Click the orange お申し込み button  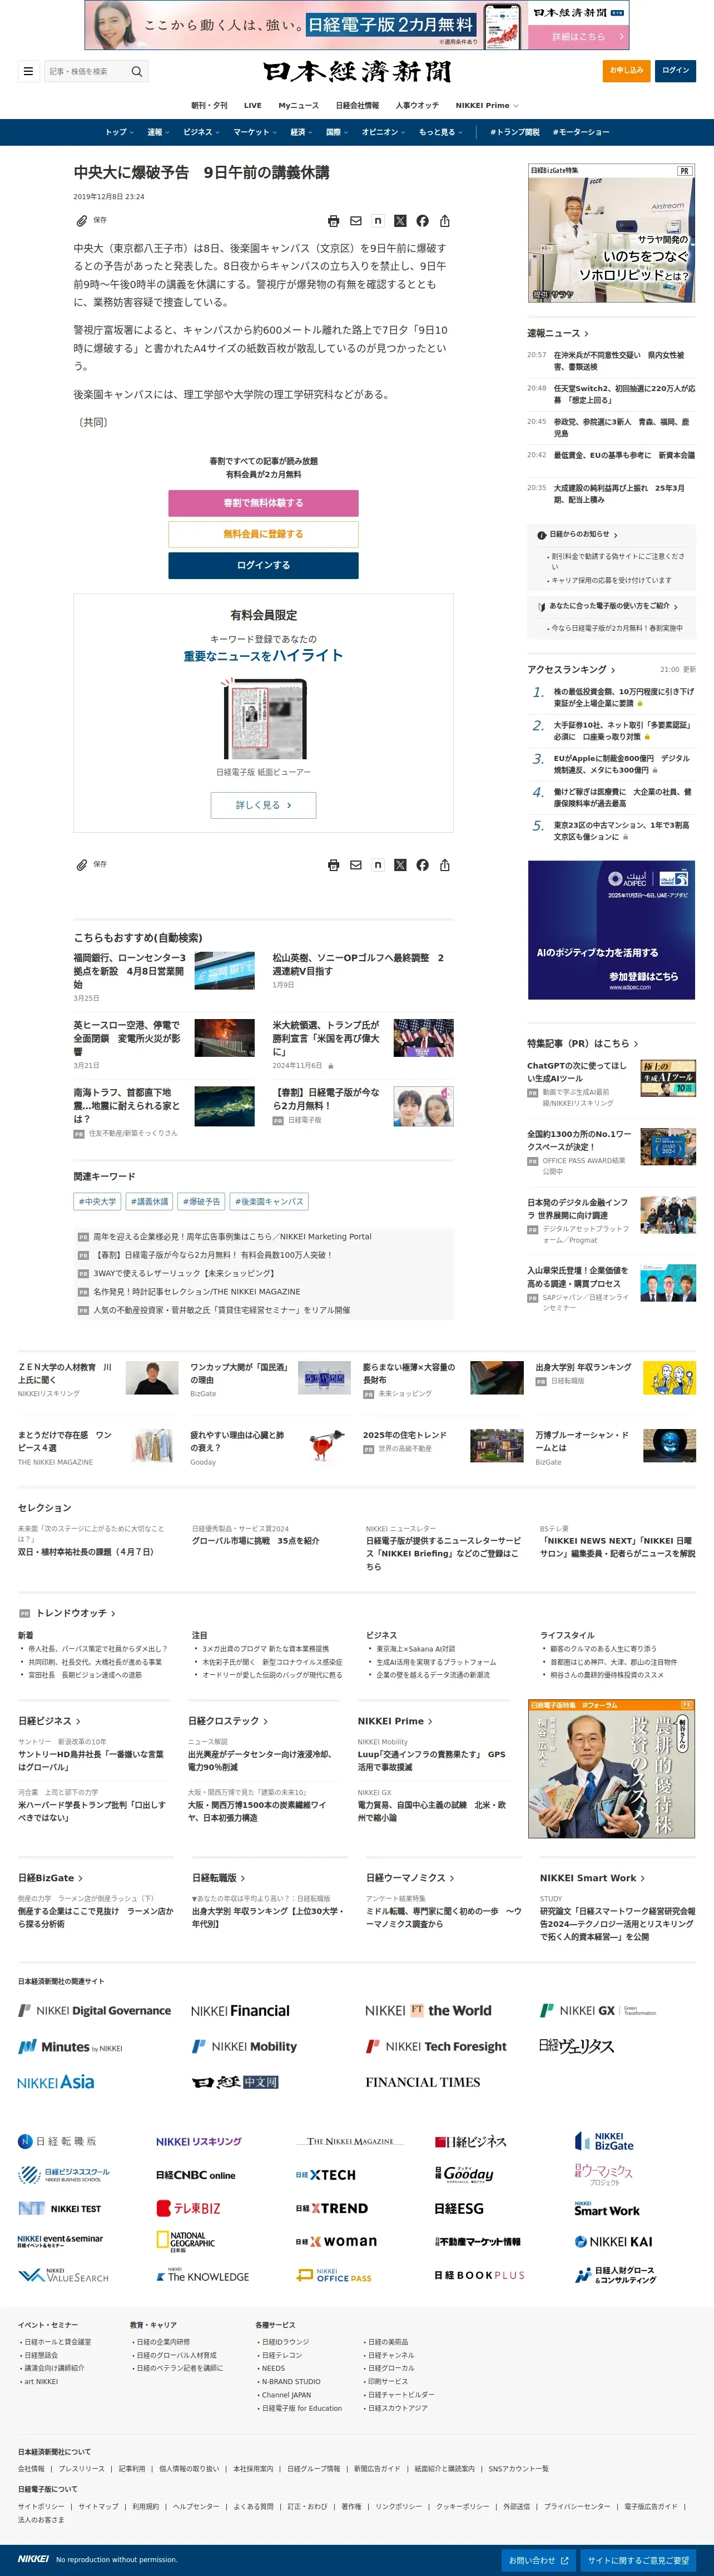(x=628, y=70)
